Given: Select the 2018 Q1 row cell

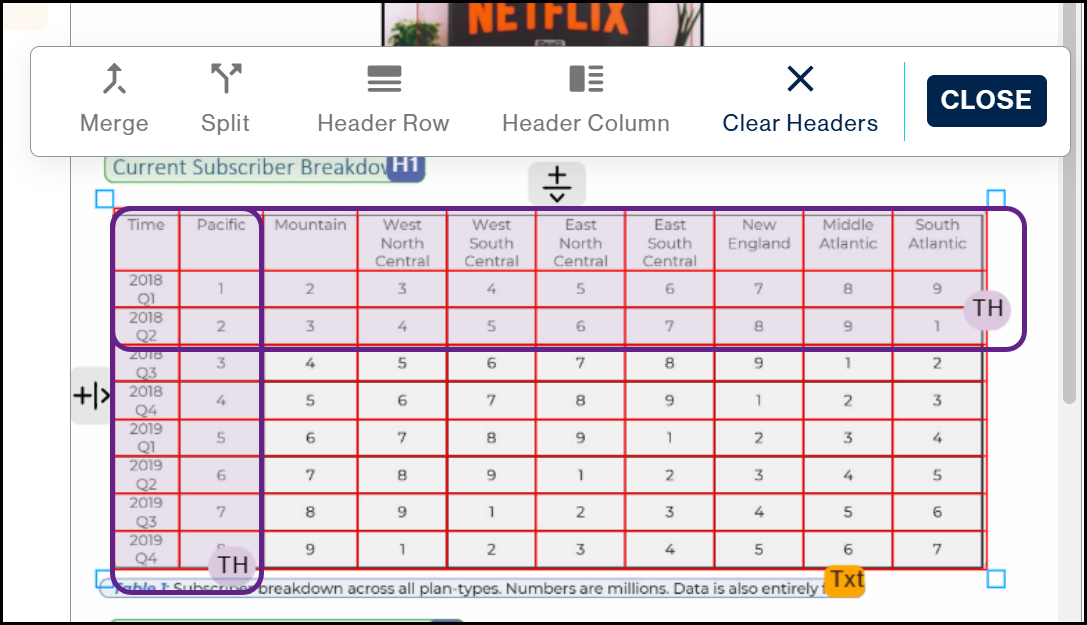Looking at the screenshot, I should click(x=146, y=289).
